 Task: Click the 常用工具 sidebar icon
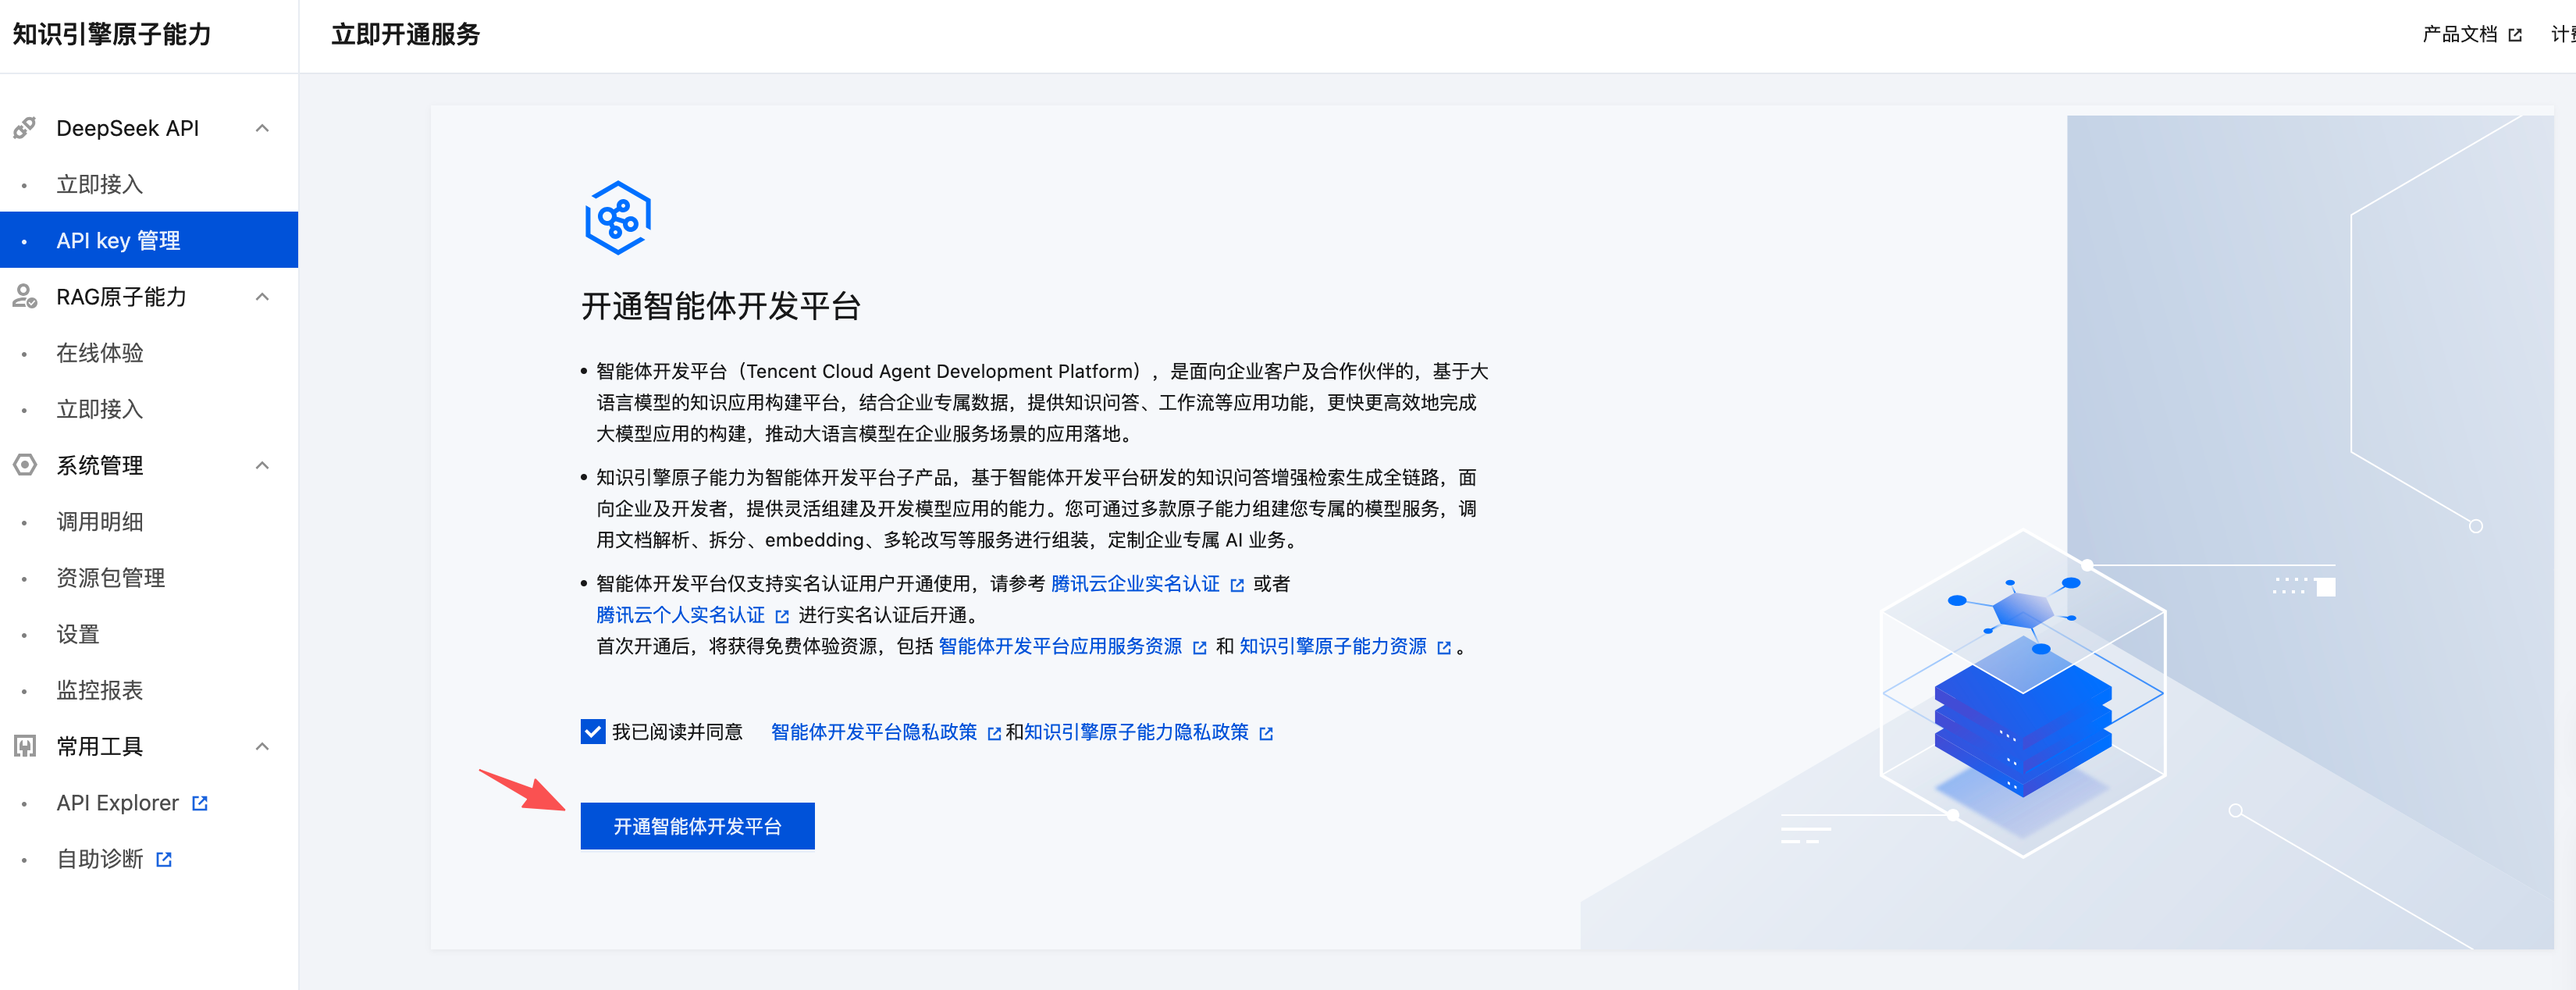(25, 746)
